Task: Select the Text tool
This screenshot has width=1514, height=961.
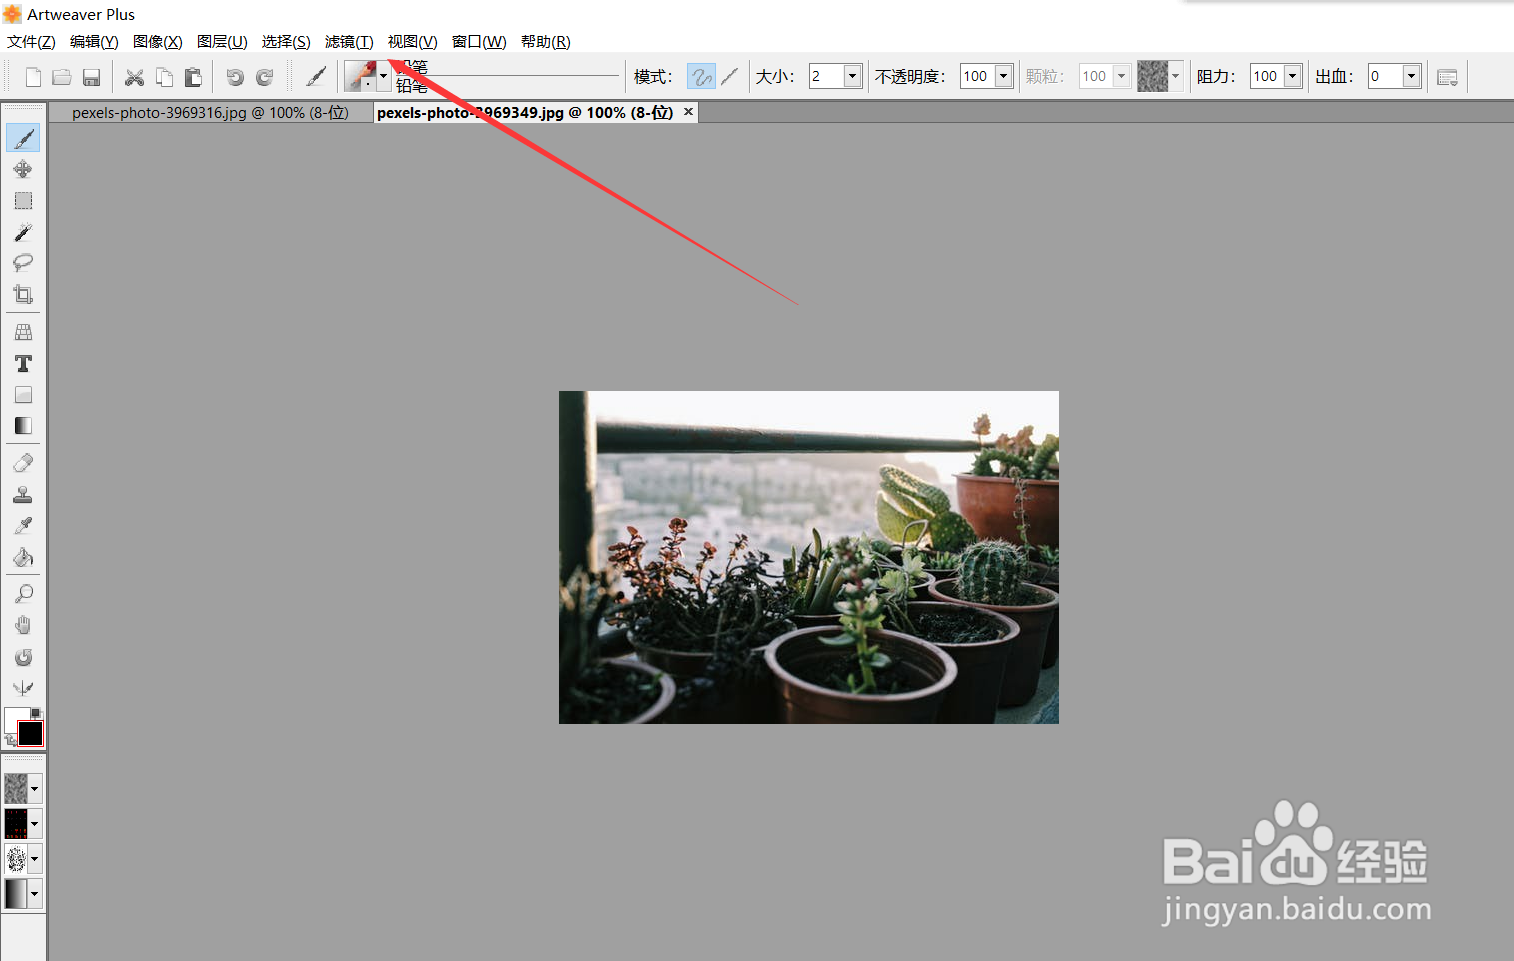Action: tap(23, 363)
